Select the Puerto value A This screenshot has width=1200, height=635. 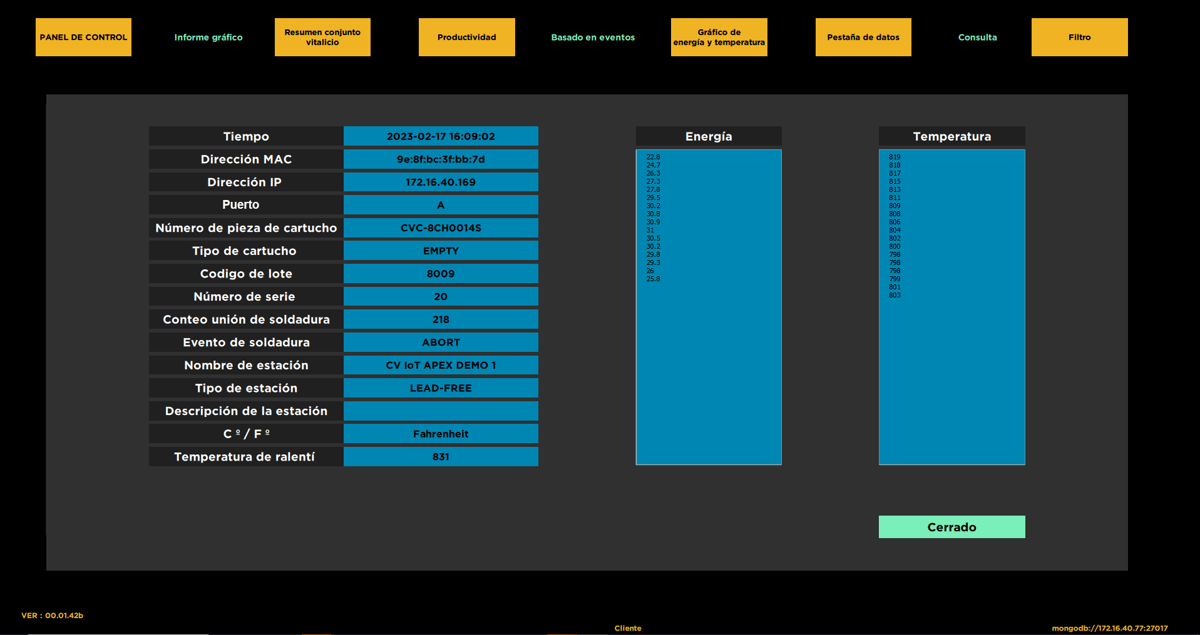[x=441, y=204]
